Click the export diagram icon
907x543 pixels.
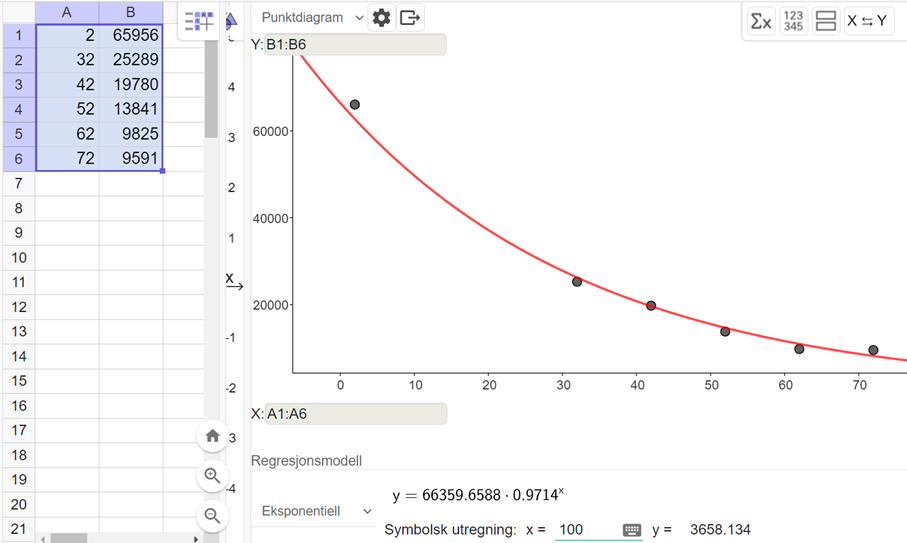(x=410, y=18)
